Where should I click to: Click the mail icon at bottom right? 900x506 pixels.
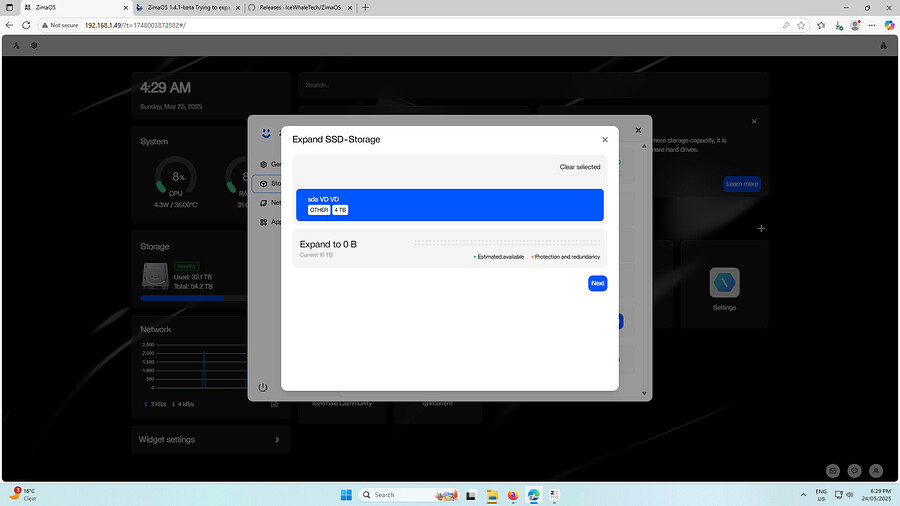833,470
